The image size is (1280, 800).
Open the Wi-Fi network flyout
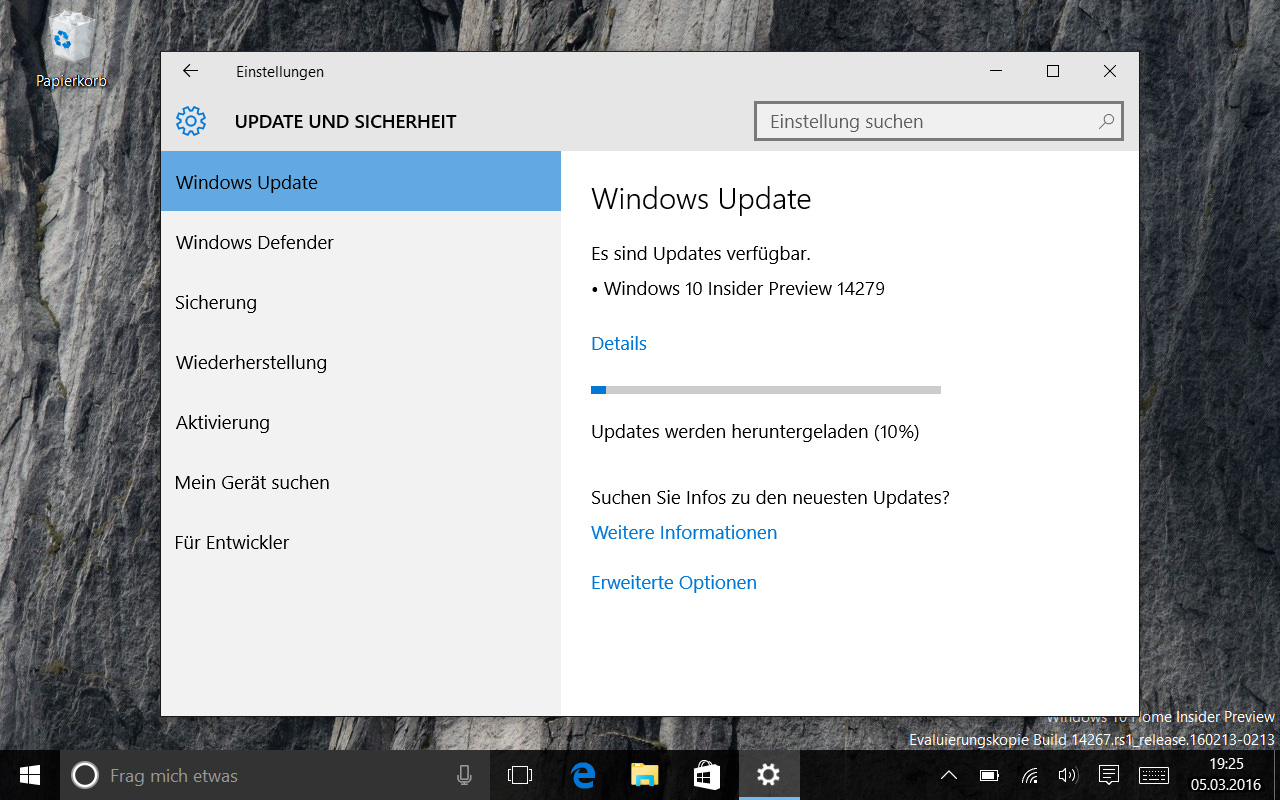point(1029,775)
